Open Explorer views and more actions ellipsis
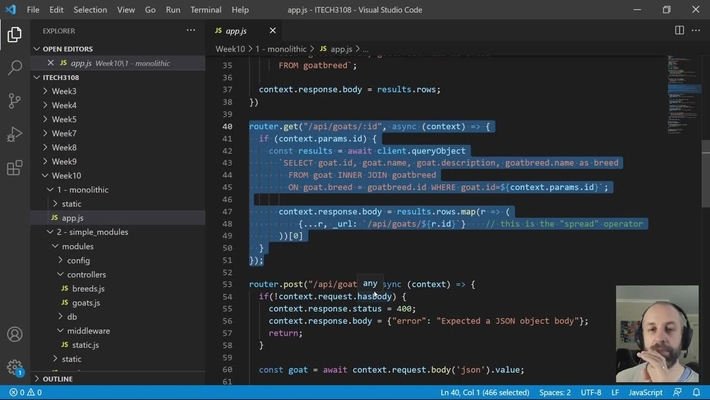The height and width of the screenshot is (400, 710). tap(191, 30)
